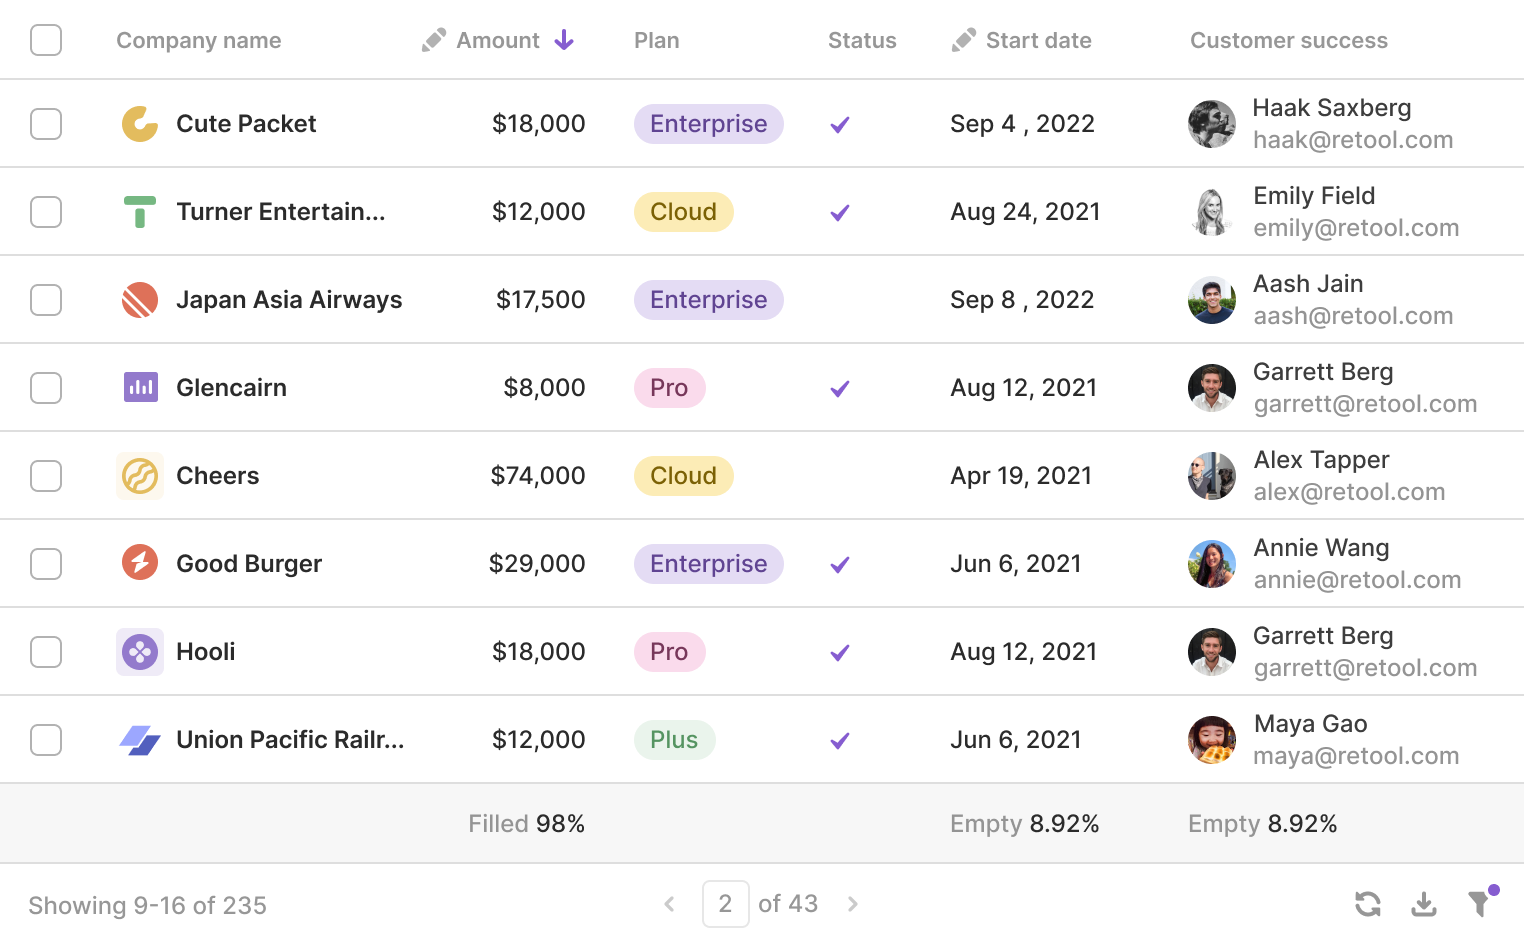Click the Glencairn bar-chart logo icon
Screen dimensions: 1524x944
(x=140, y=388)
